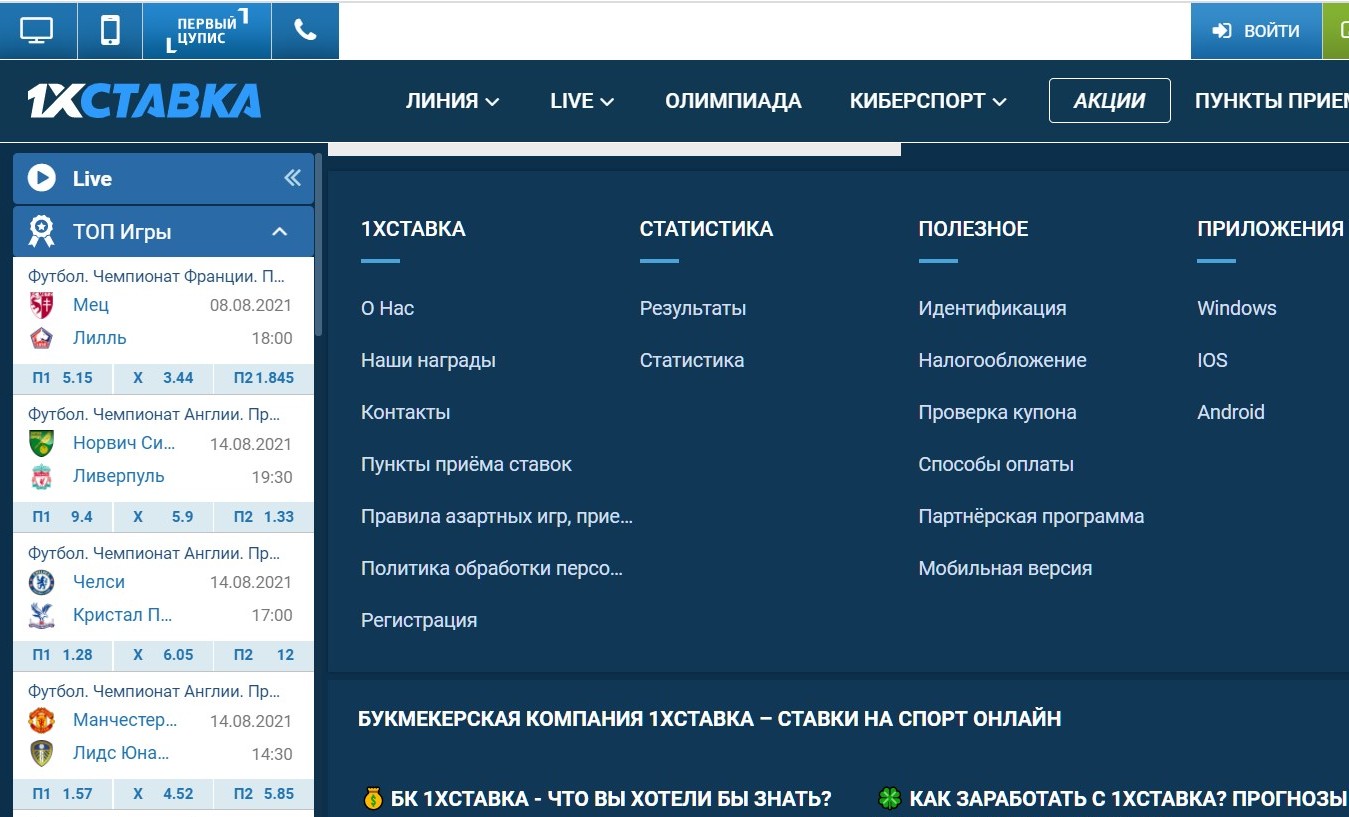Screen dimensions: 1349x817
Task: Open the Статистика link under СТАТИСТИКА heading
Action: pyautogui.click(x=692, y=360)
